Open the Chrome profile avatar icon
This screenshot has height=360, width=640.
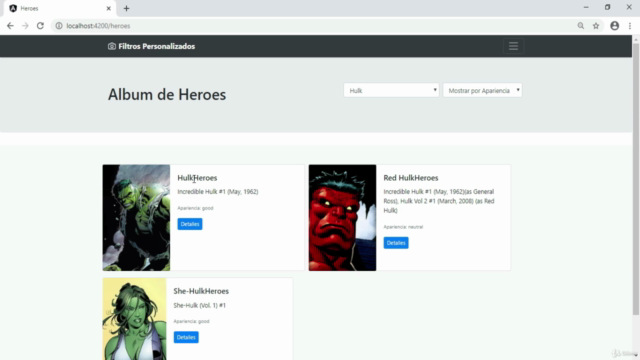[614, 26]
